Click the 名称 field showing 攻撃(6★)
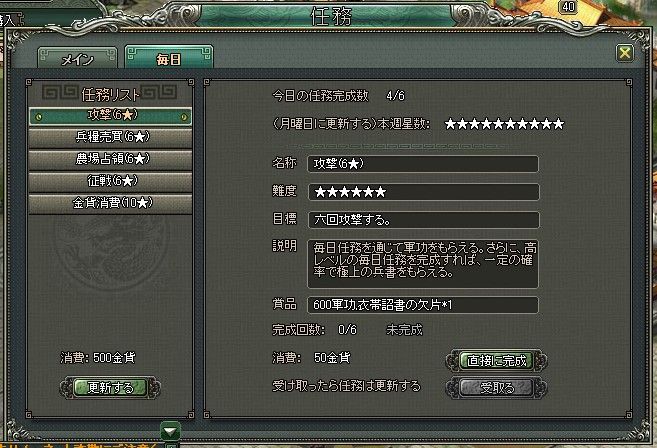The height and width of the screenshot is (448, 657). [423, 164]
